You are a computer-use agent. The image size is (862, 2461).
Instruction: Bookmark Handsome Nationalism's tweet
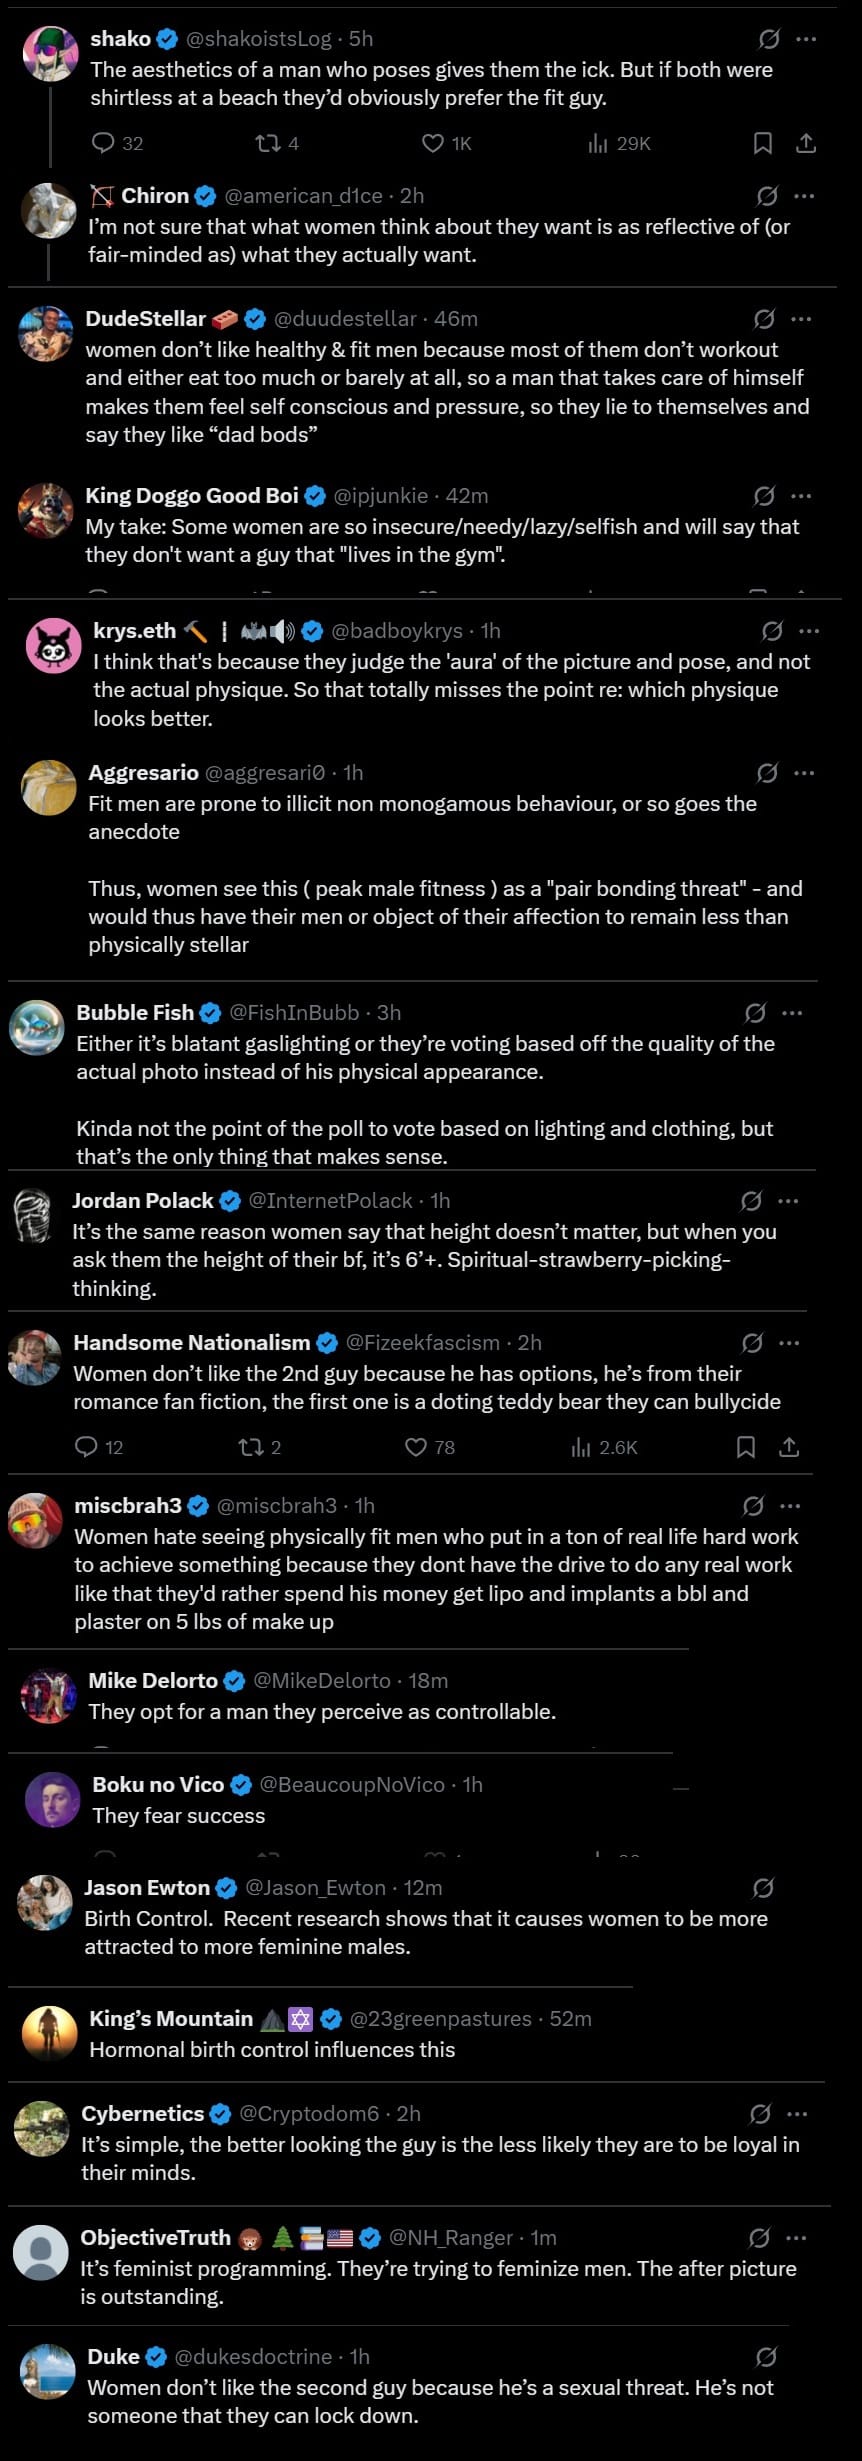pos(745,1447)
